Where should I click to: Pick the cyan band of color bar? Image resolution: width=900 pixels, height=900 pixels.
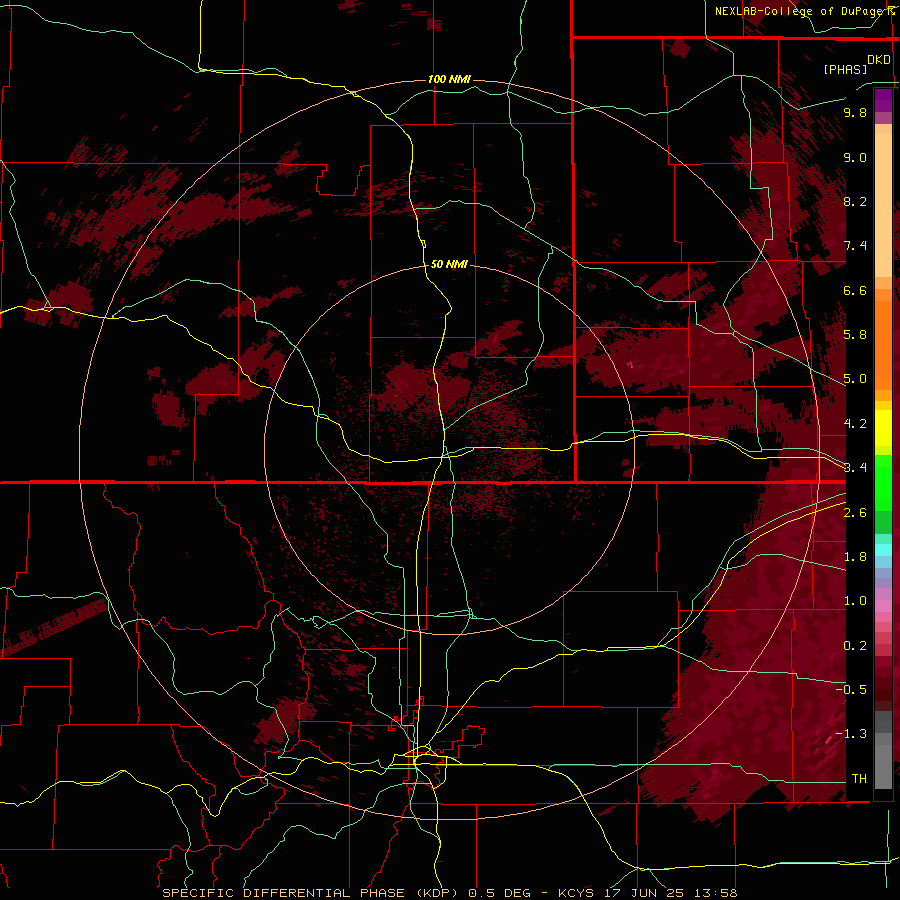point(883,550)
